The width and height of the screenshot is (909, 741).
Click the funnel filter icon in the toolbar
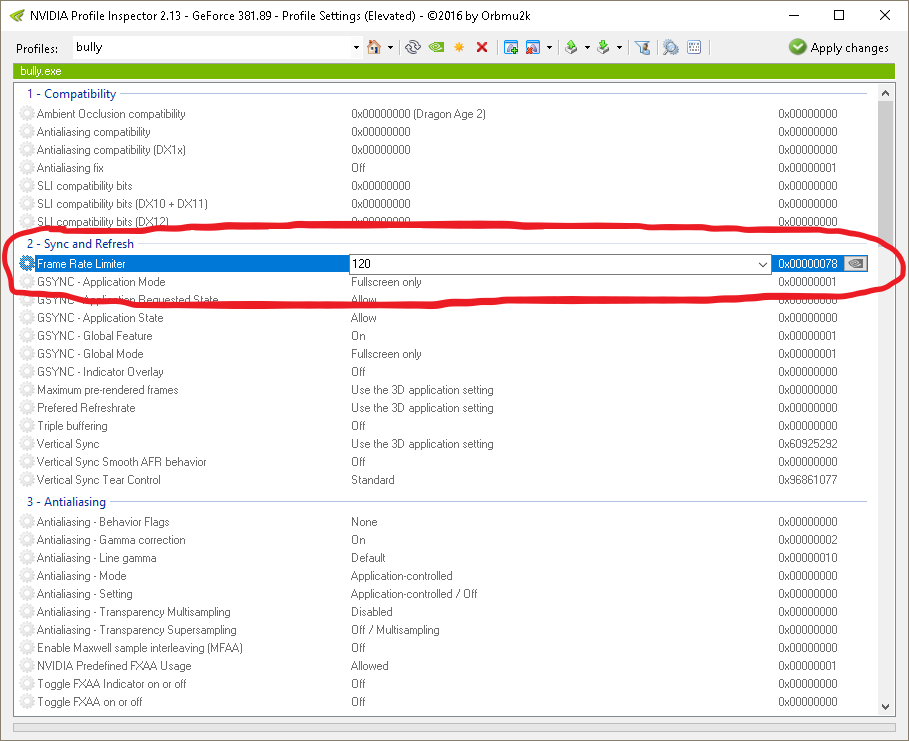(x=642, y=48)
